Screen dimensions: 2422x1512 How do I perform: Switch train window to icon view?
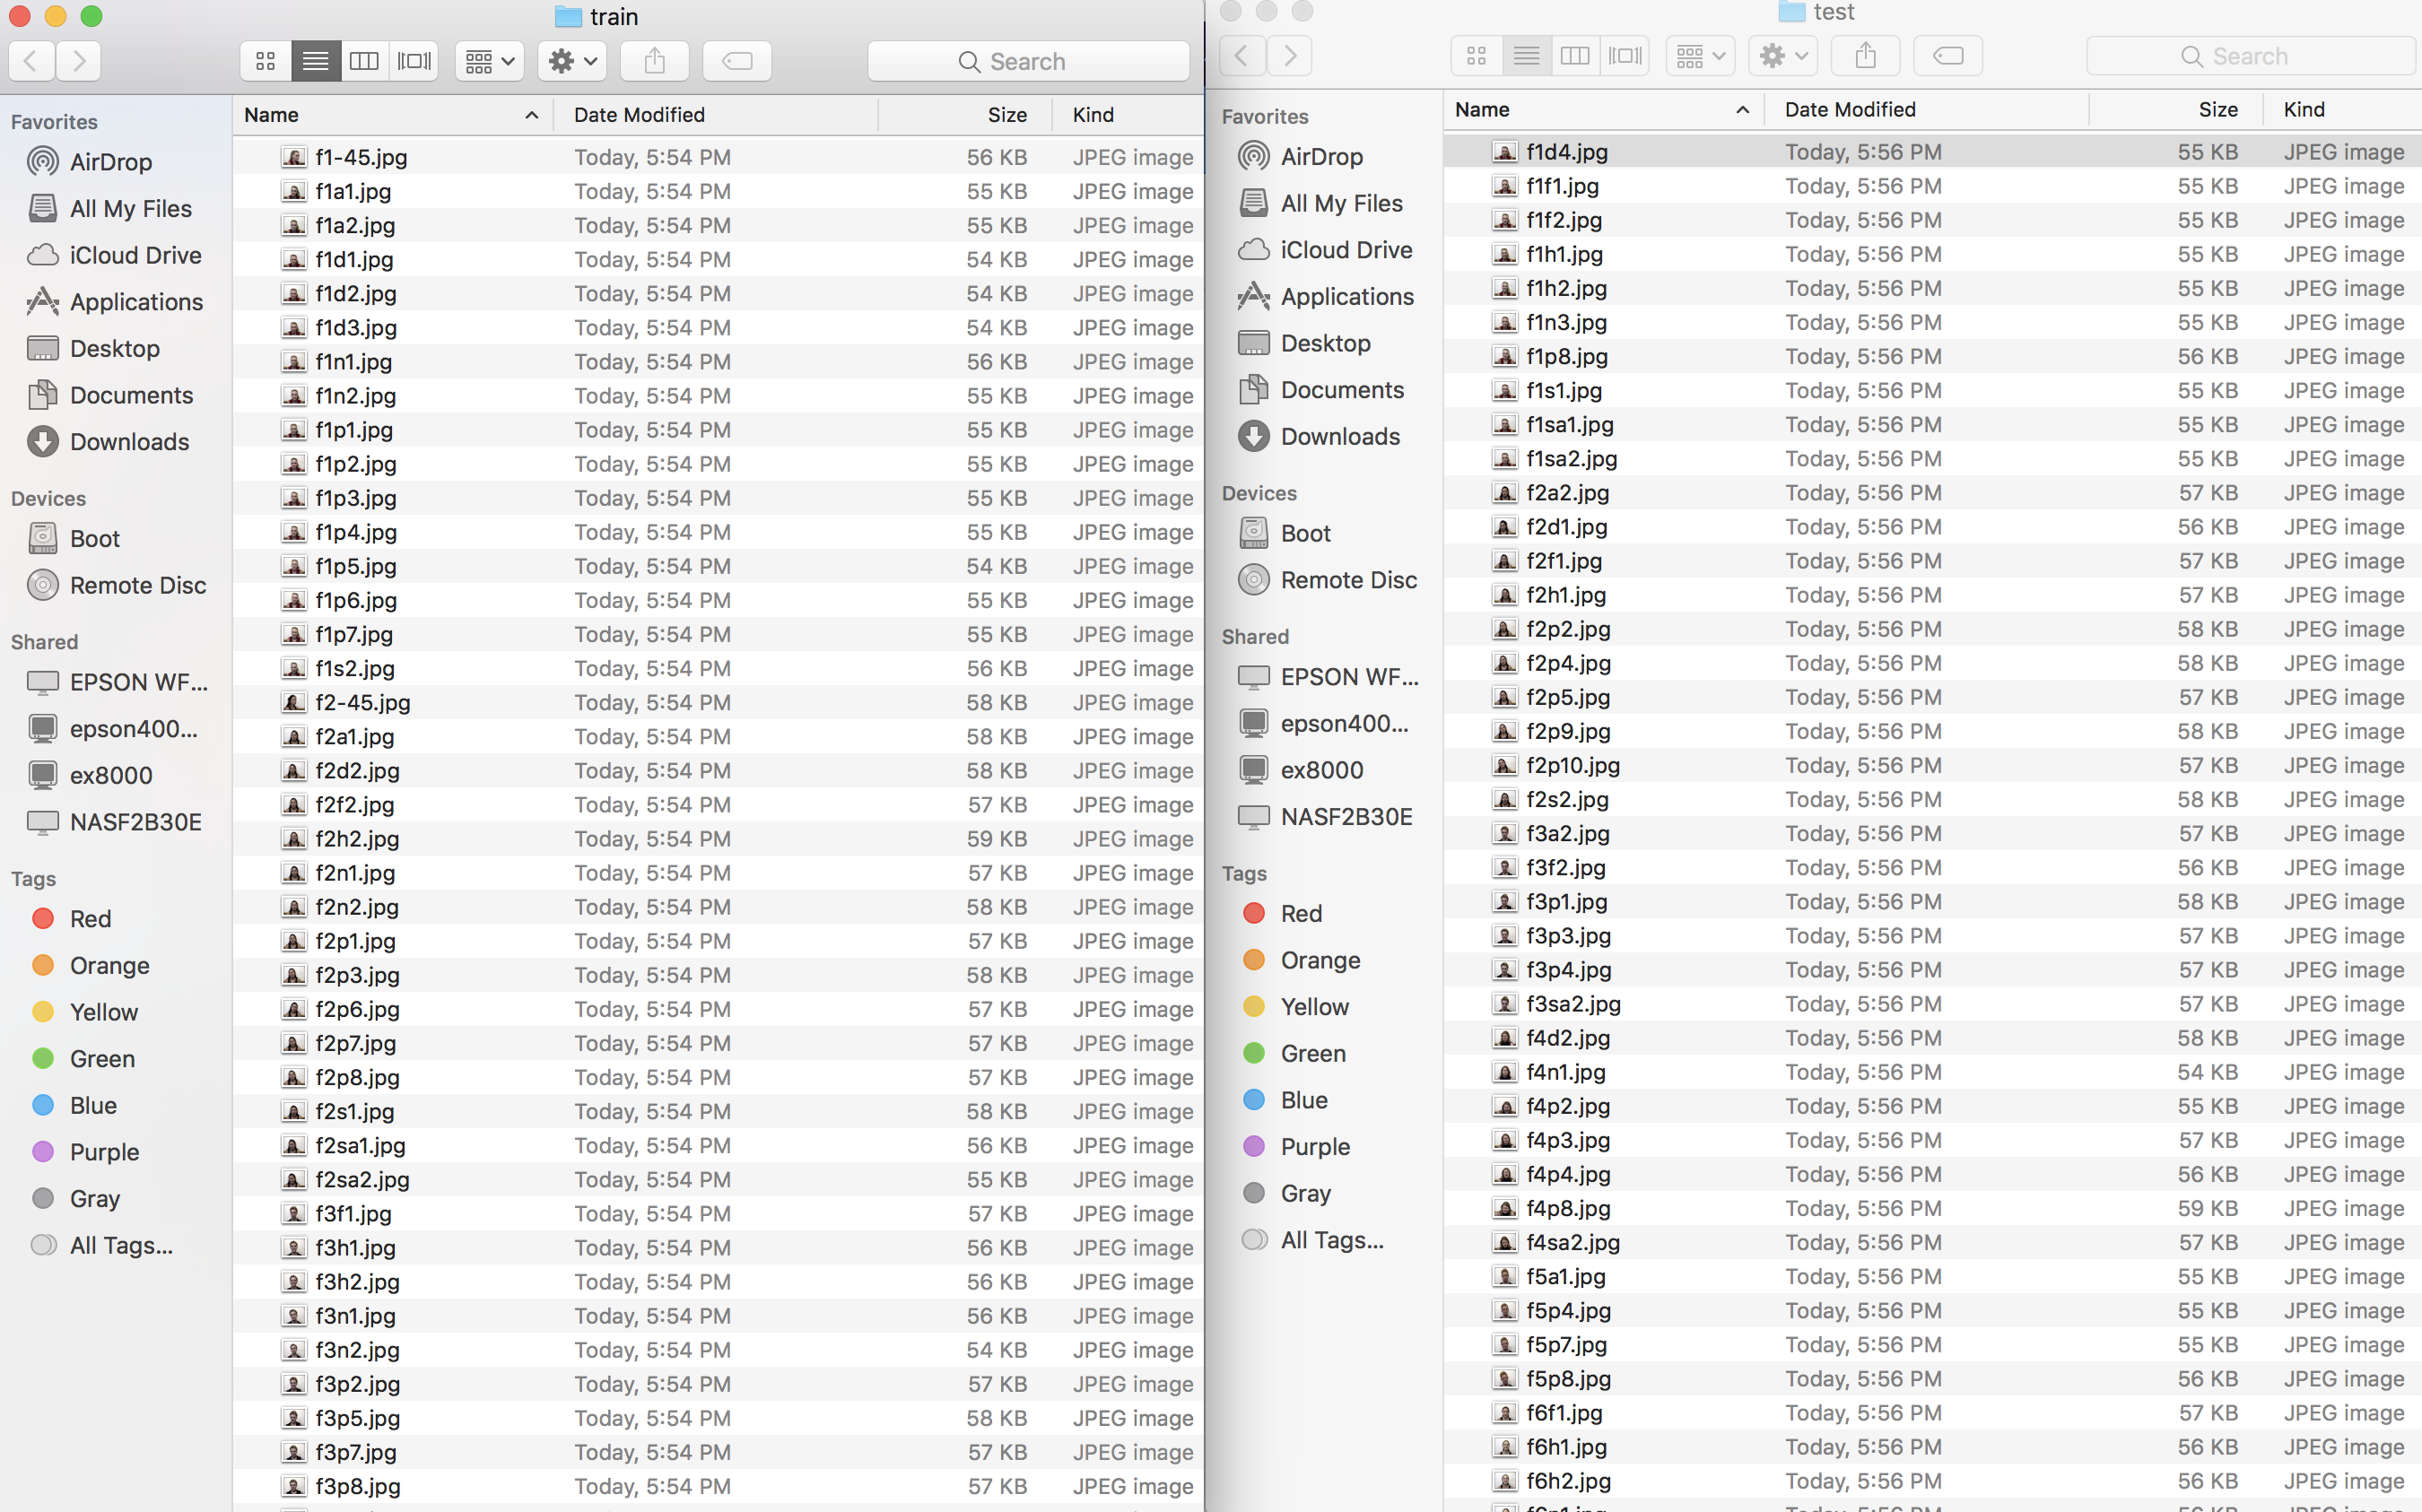click(266, 61)
